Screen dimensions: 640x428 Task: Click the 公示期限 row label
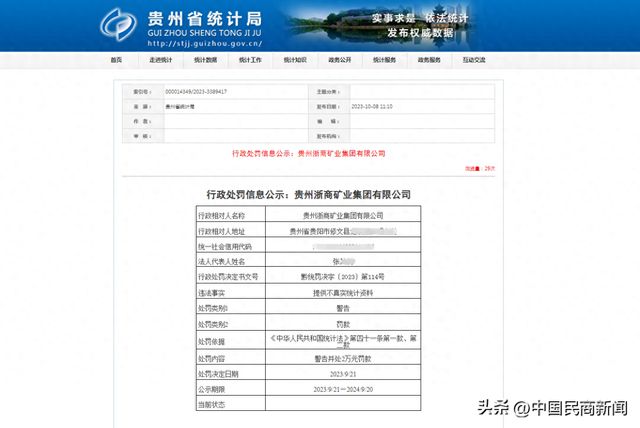pos(211,389)
